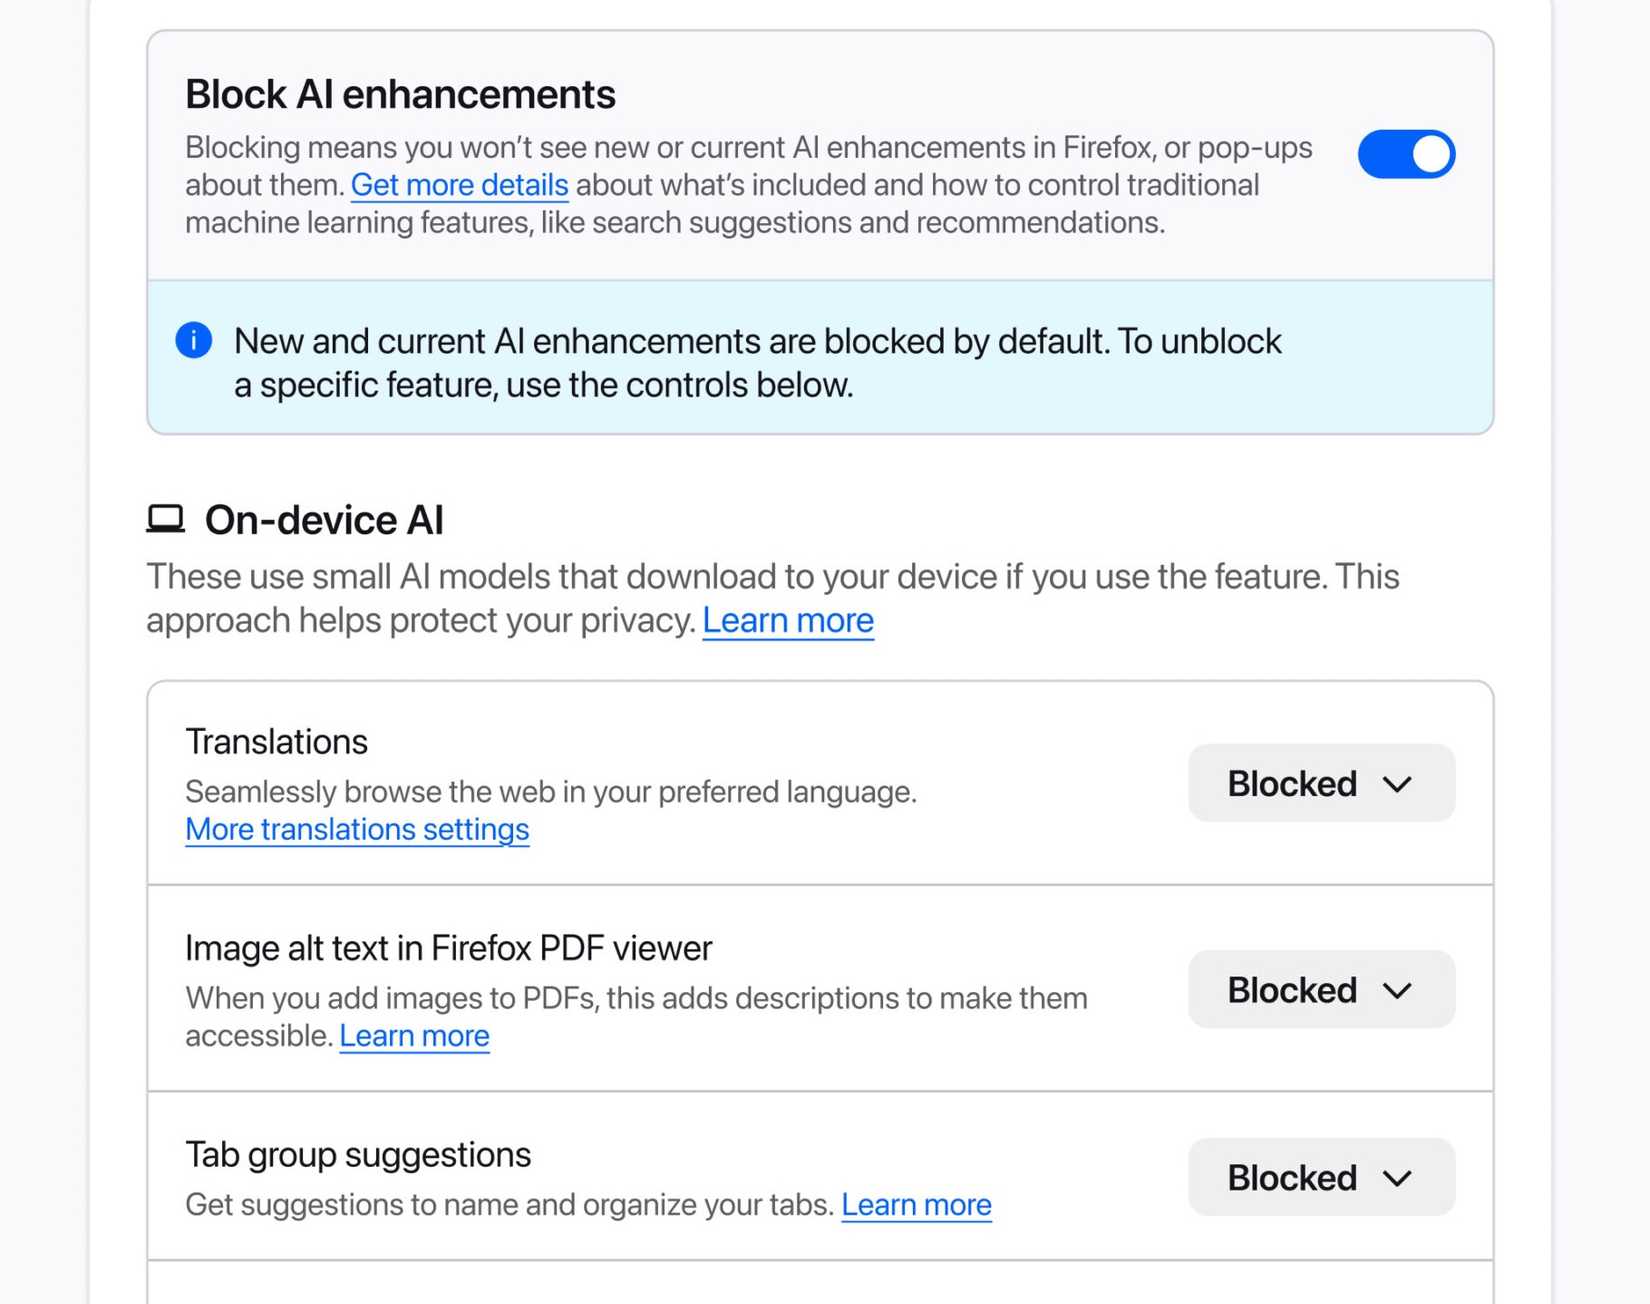This screenshot has width=1650, height=1304.
Task: Toggle the Block AI enhancements switch
Action: 1405,154
